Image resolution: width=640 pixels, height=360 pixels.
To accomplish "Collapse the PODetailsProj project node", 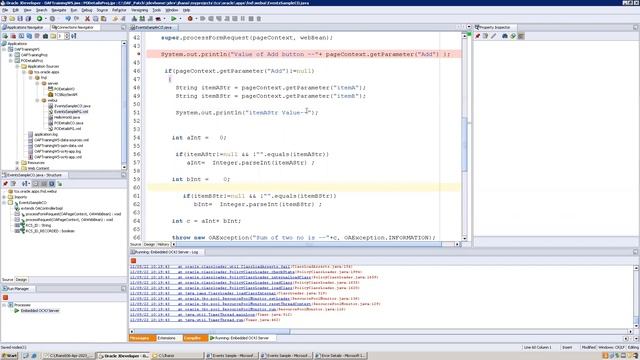I will [x=11, y=60].
